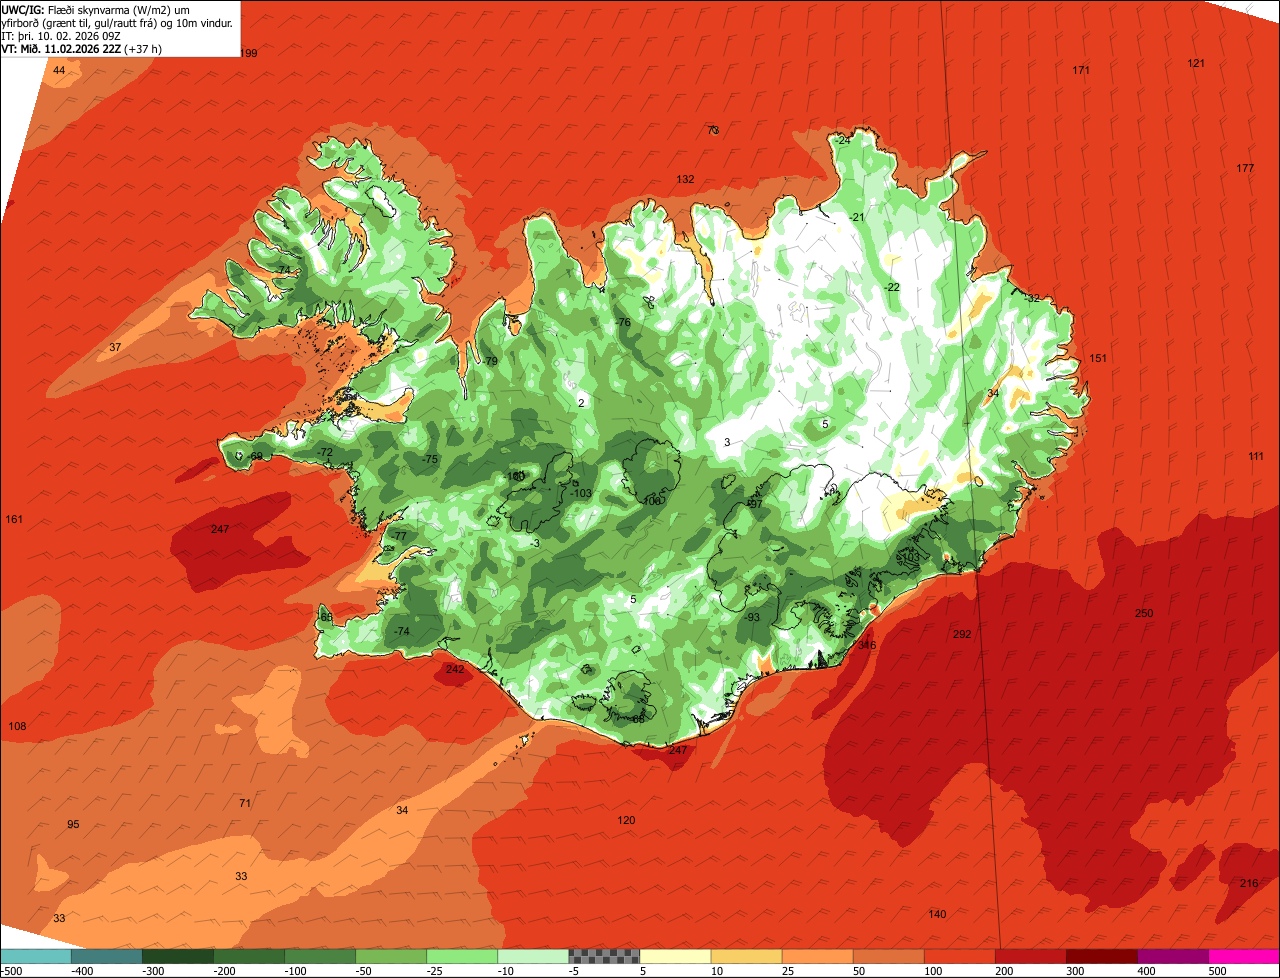The height and width of the screenshot is (978, 1280).
Task: Click the map value 121
Action: tap(1196, 63)
